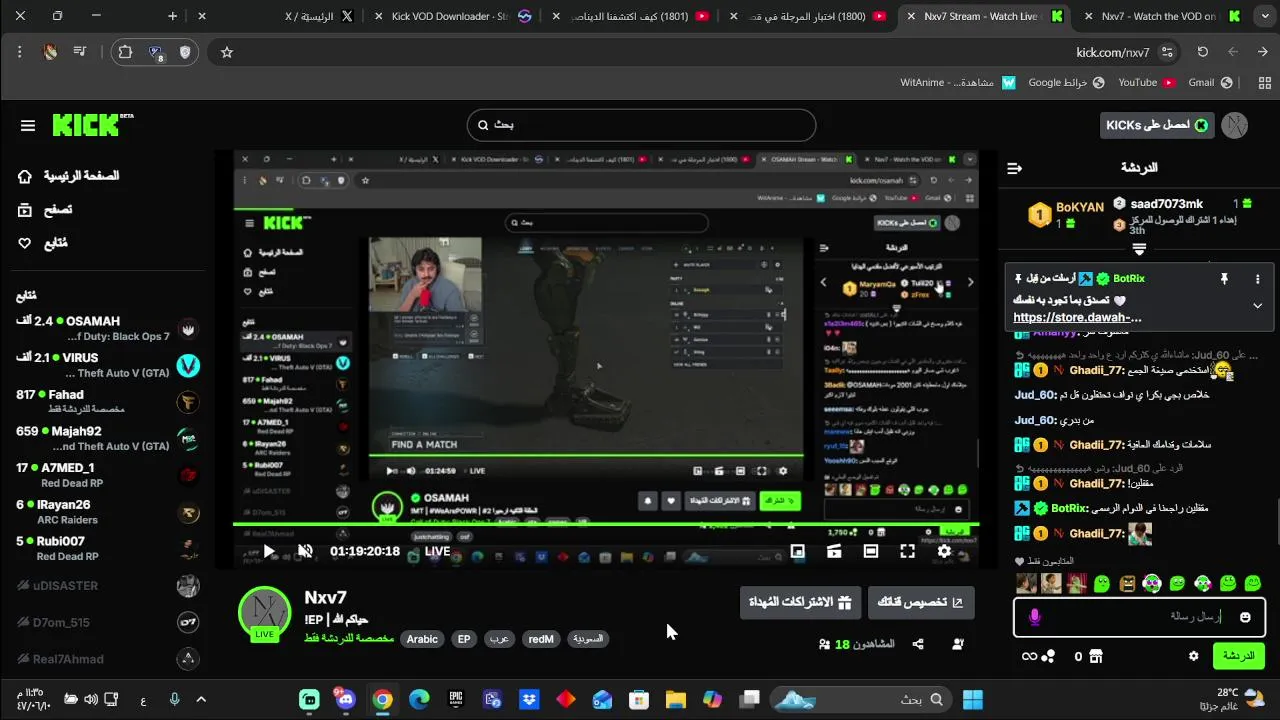Expand the gift leaderboard handle
This screenshot has width=1280, height=720.
1139,249
